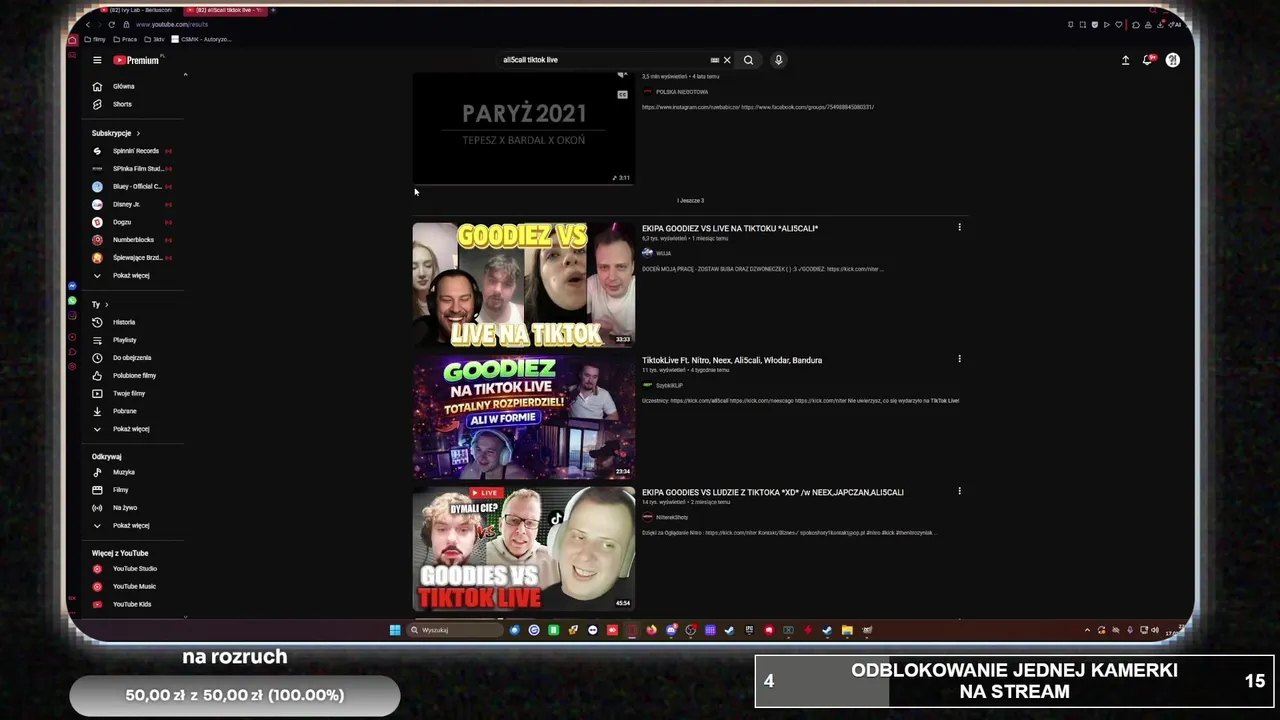Open Główna home in the sidebar
The image size is (1280, 720).
[x=124, y=86]
